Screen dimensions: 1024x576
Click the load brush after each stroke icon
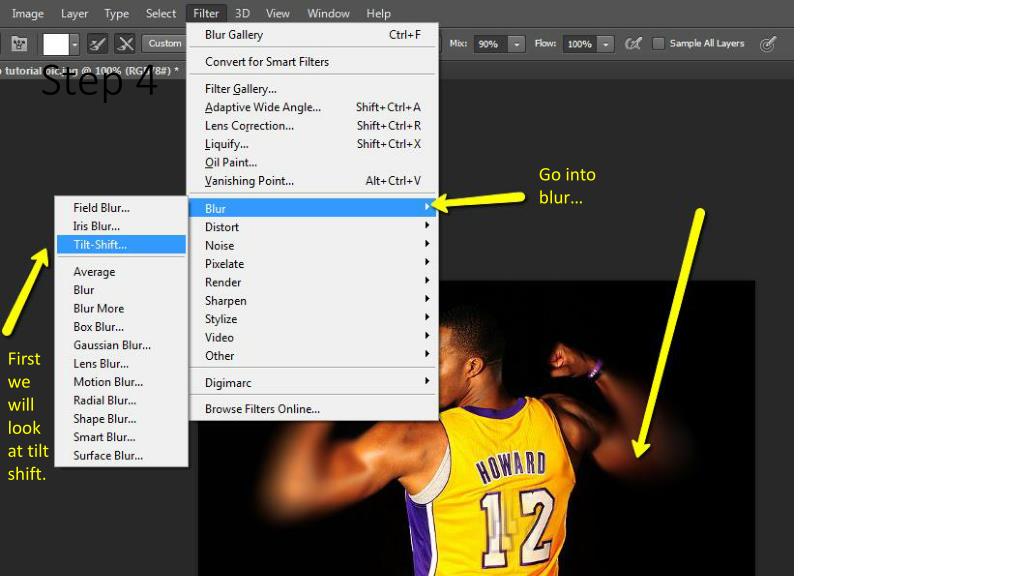click(x=97, y=44)
